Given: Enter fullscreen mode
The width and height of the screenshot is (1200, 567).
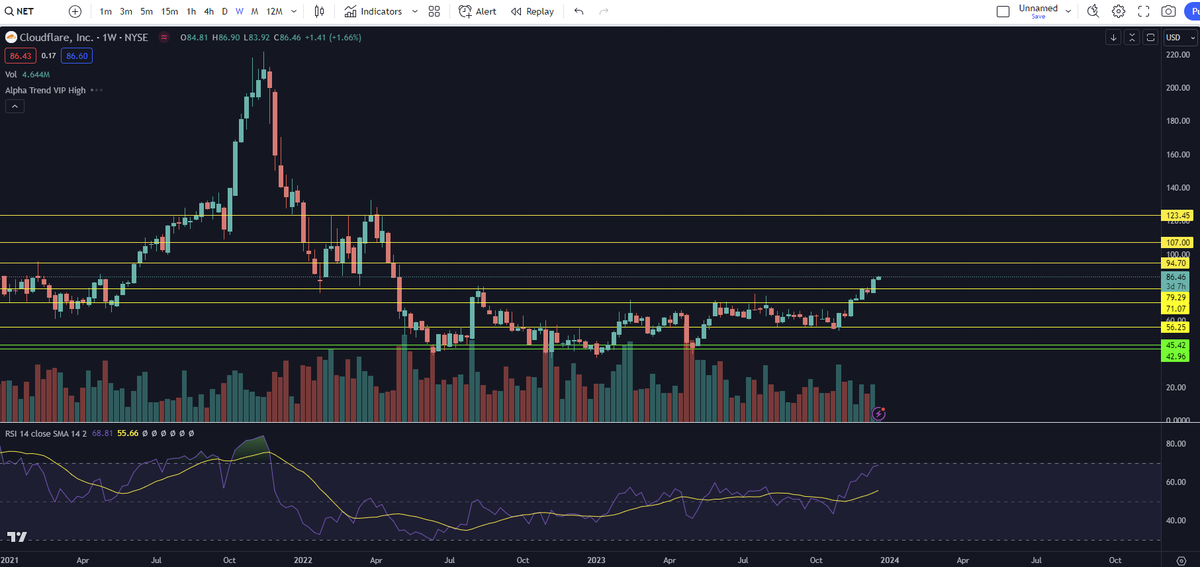Looking at the screenshot, I should tap(1144, 11).
